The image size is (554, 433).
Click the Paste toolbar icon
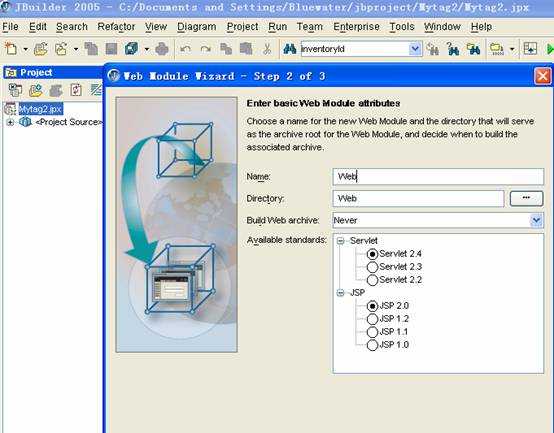tap(246, 49)
